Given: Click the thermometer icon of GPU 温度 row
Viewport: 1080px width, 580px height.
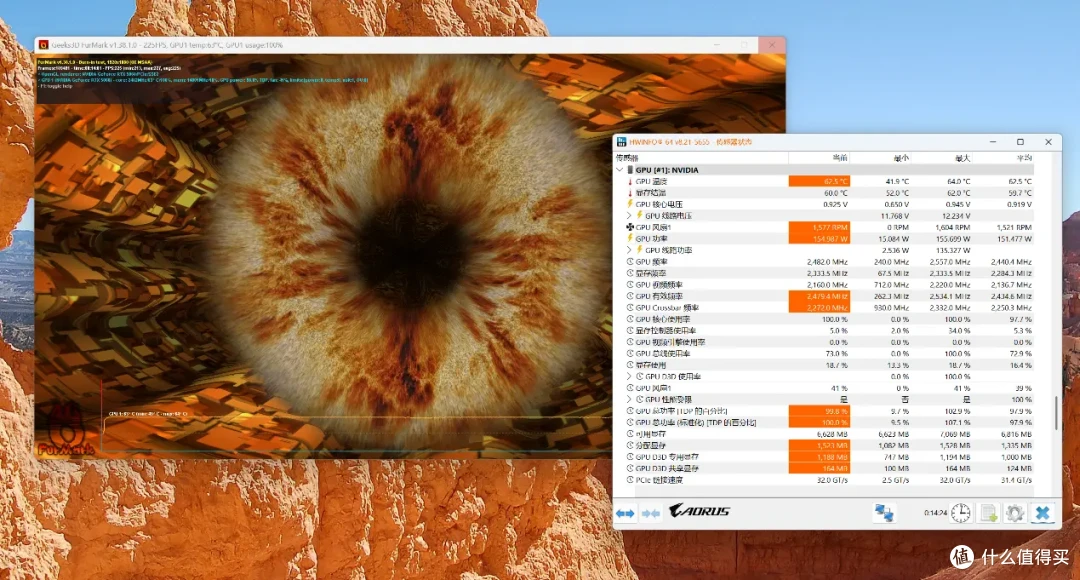Looking at the screenshot, I should pos(630,181).
